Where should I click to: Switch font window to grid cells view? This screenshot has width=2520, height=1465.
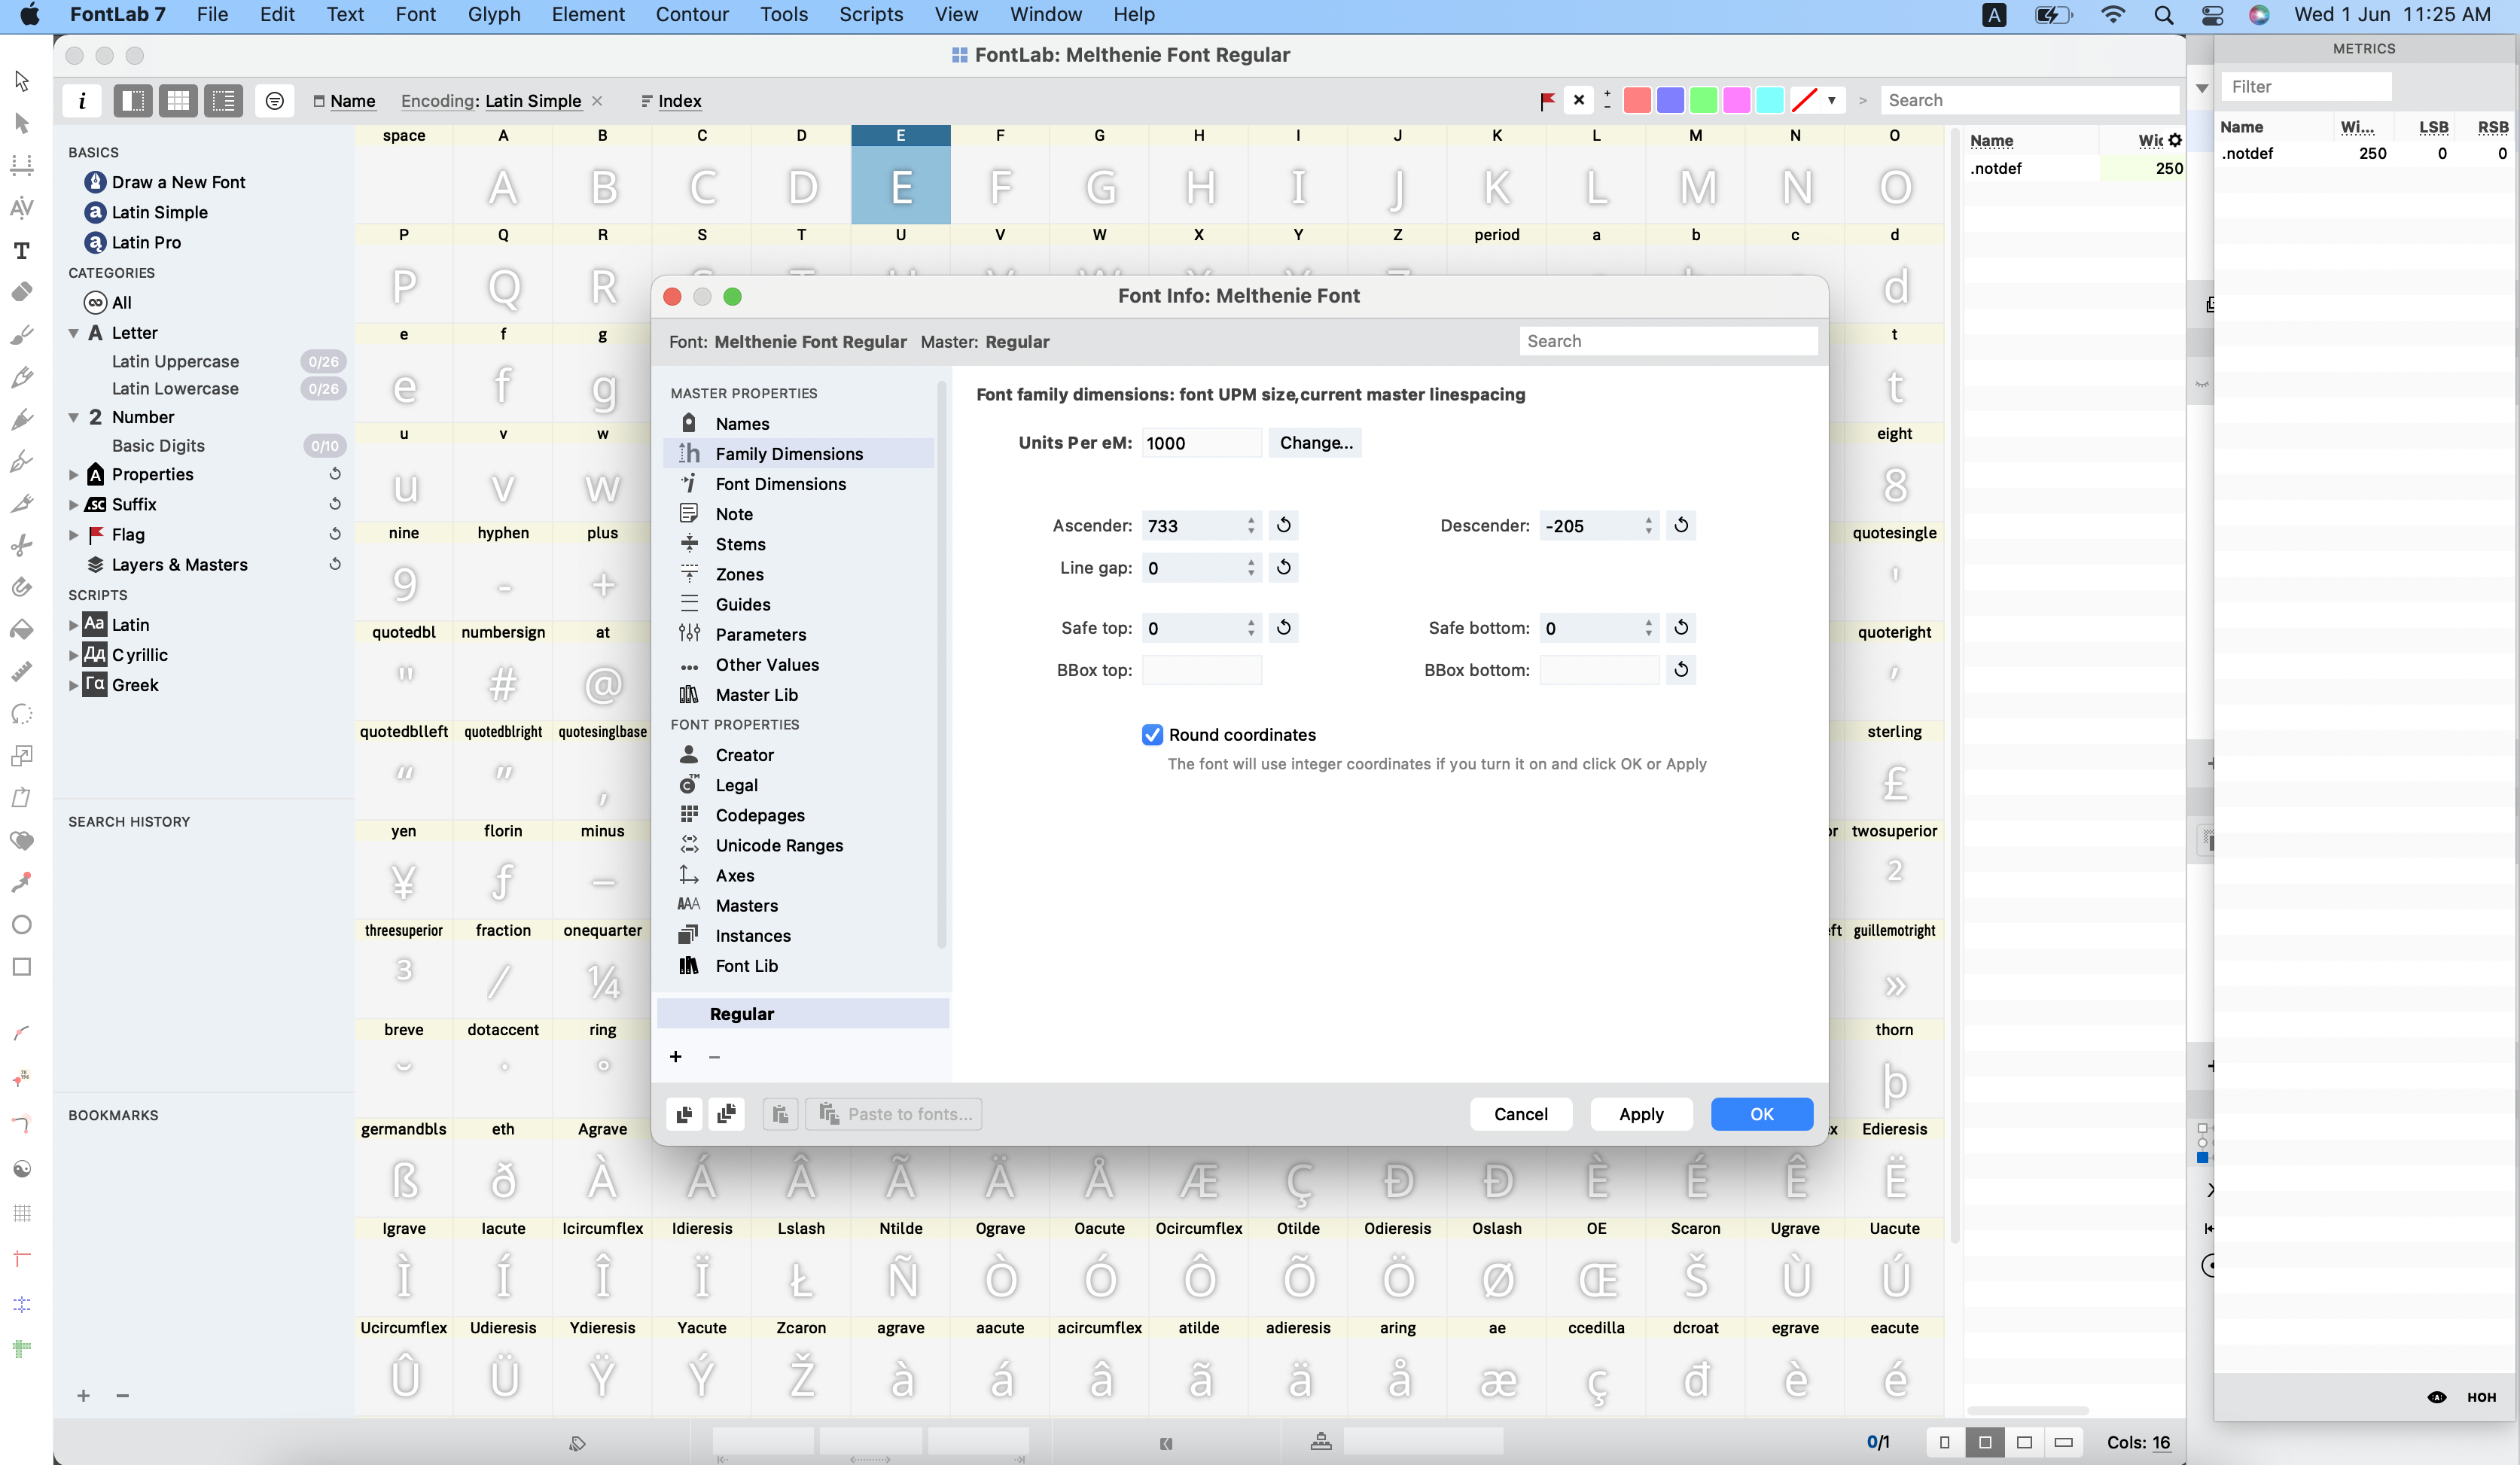178,100
